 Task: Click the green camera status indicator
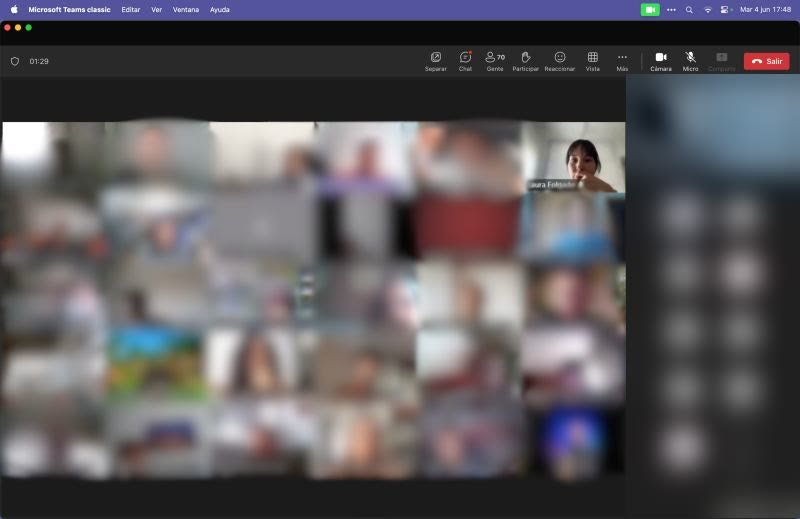coord(650,10)
